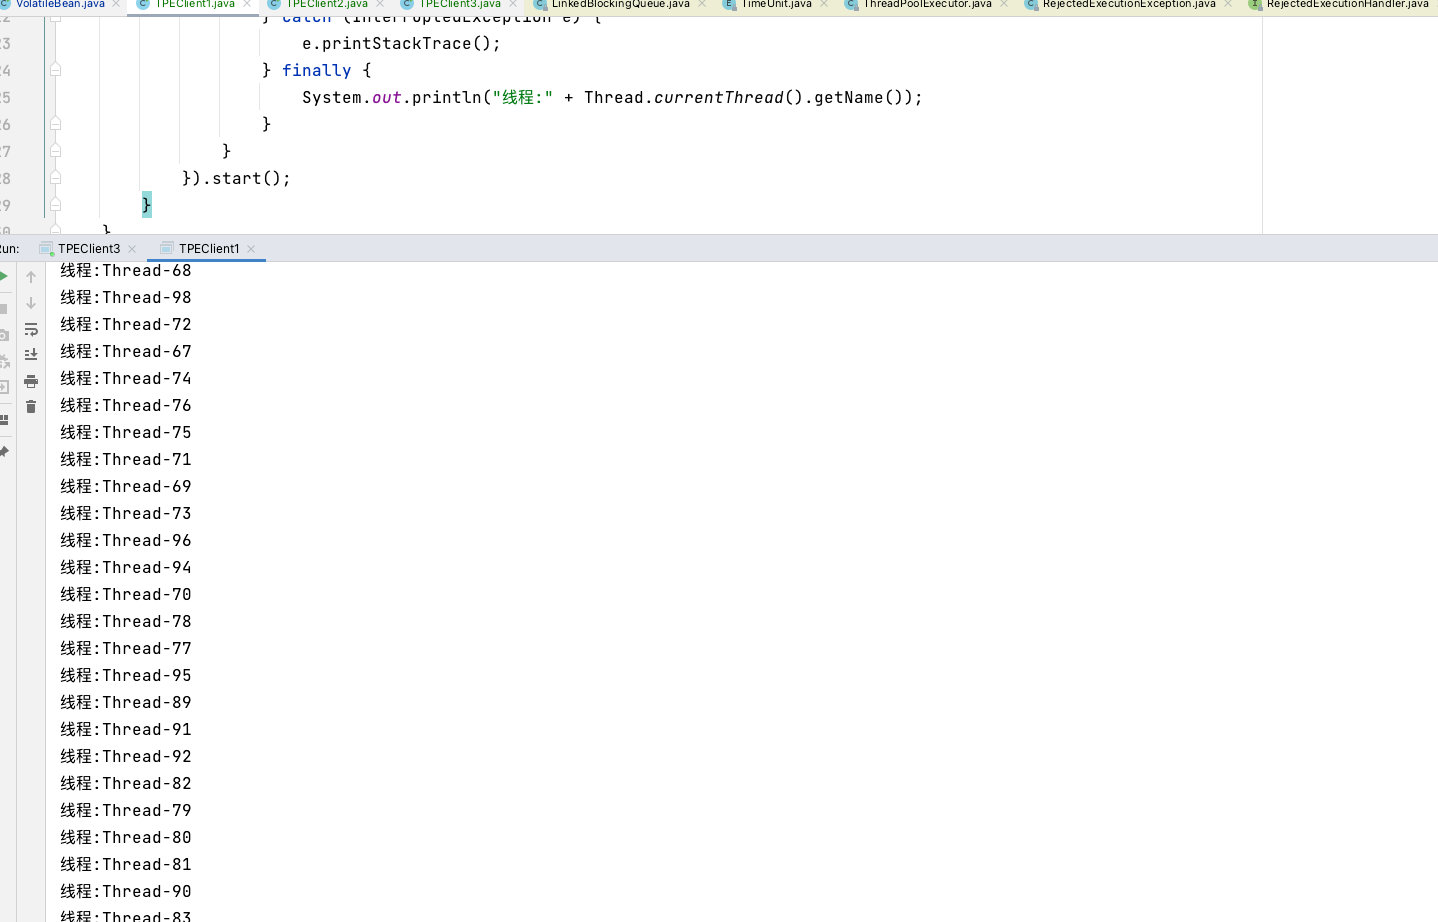This screenshot has width=1438, height=922.
Task: Click console line '线程:Thread-80'
Action: 125,837
